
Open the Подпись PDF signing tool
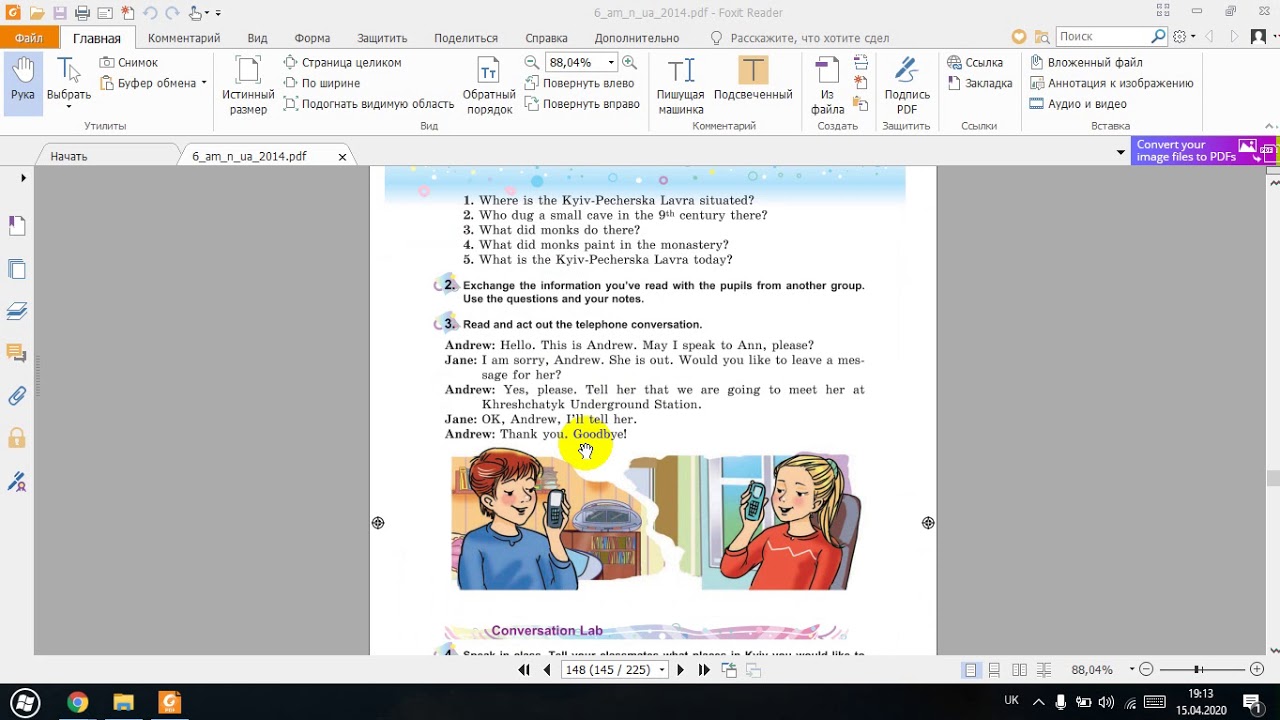[x=907, y=84]
